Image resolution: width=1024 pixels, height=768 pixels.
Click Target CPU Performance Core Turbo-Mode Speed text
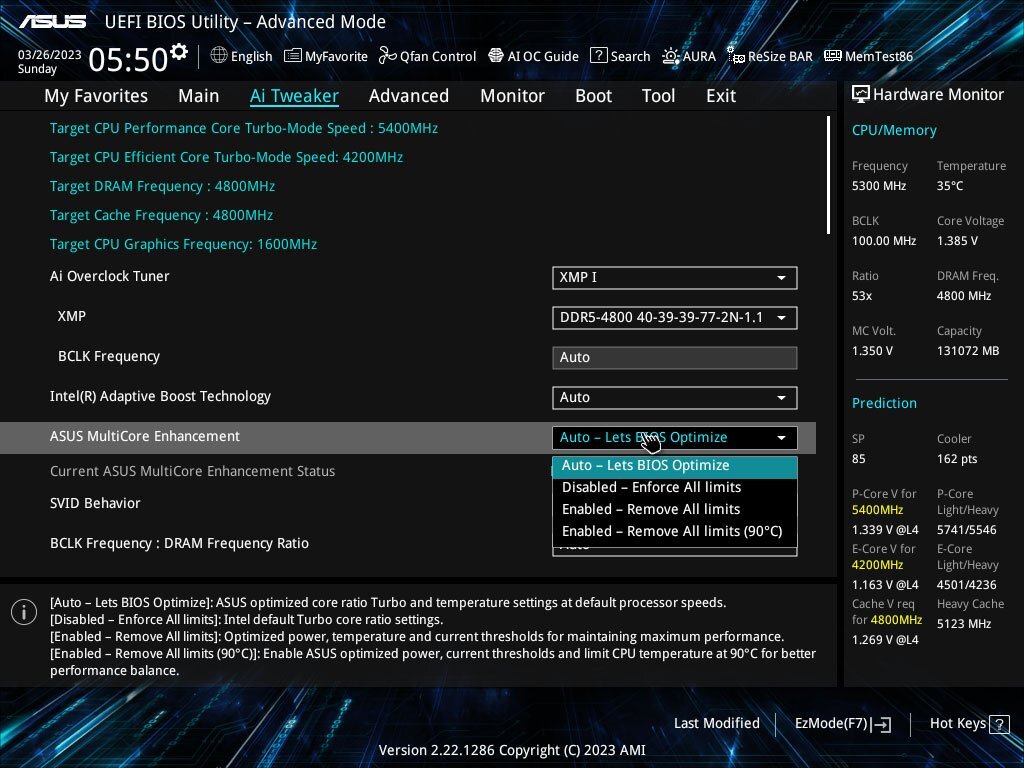244,128
